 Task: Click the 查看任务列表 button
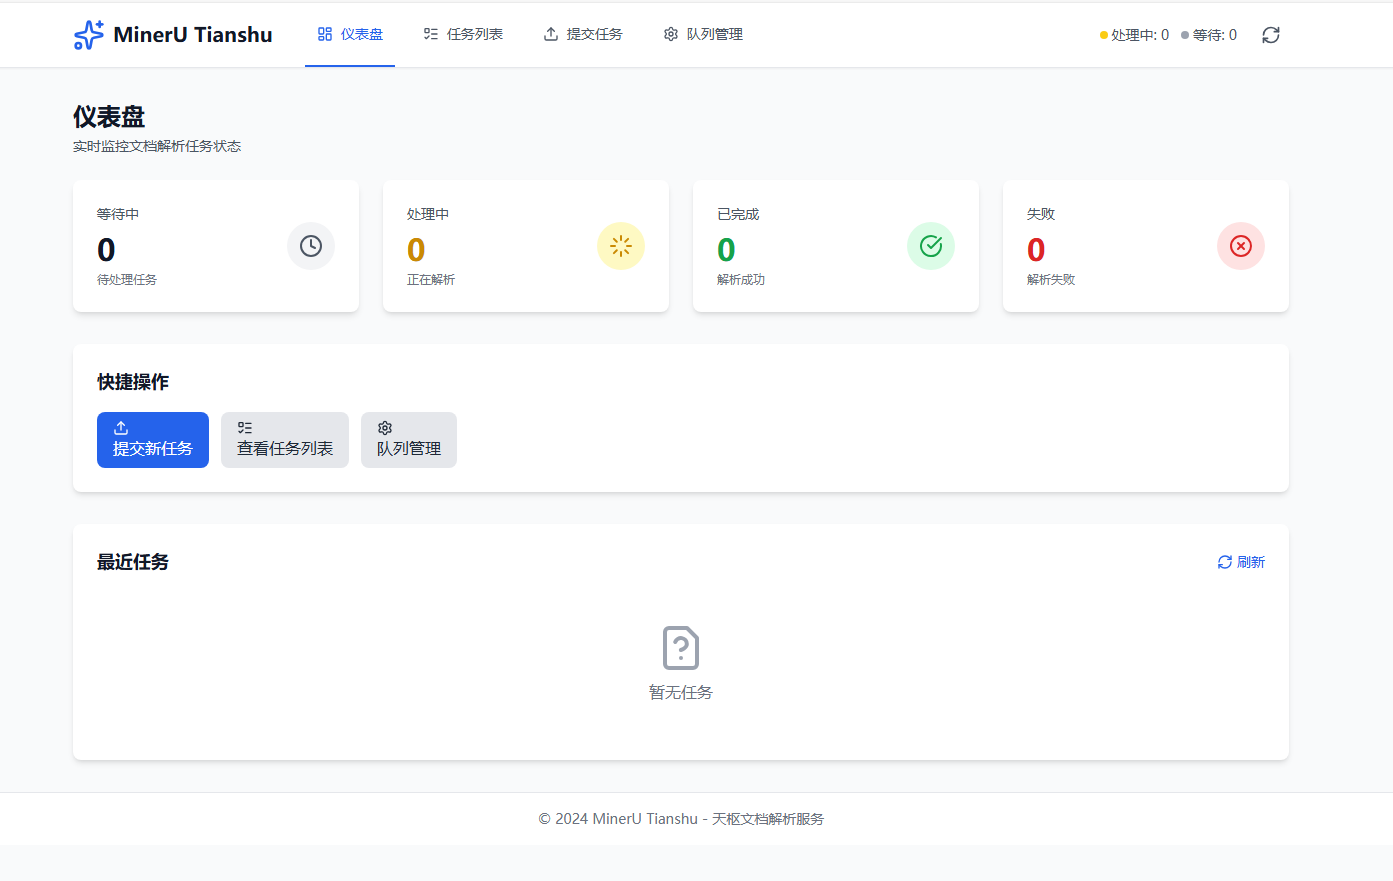284,440
